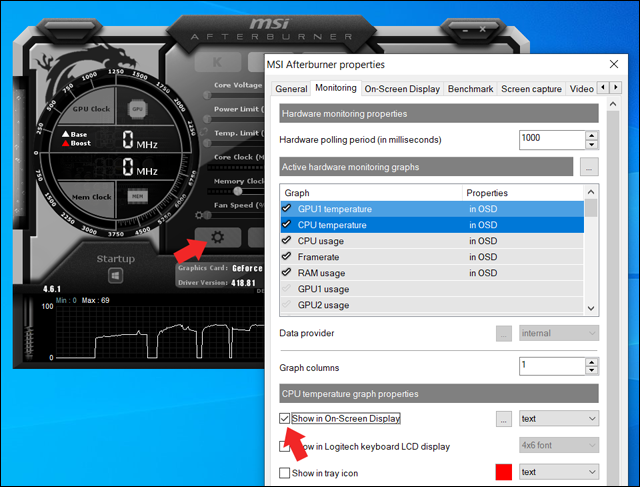Click the hardware polling period input field
This screenshot has width=640, height=487.
tap(552, 140)
